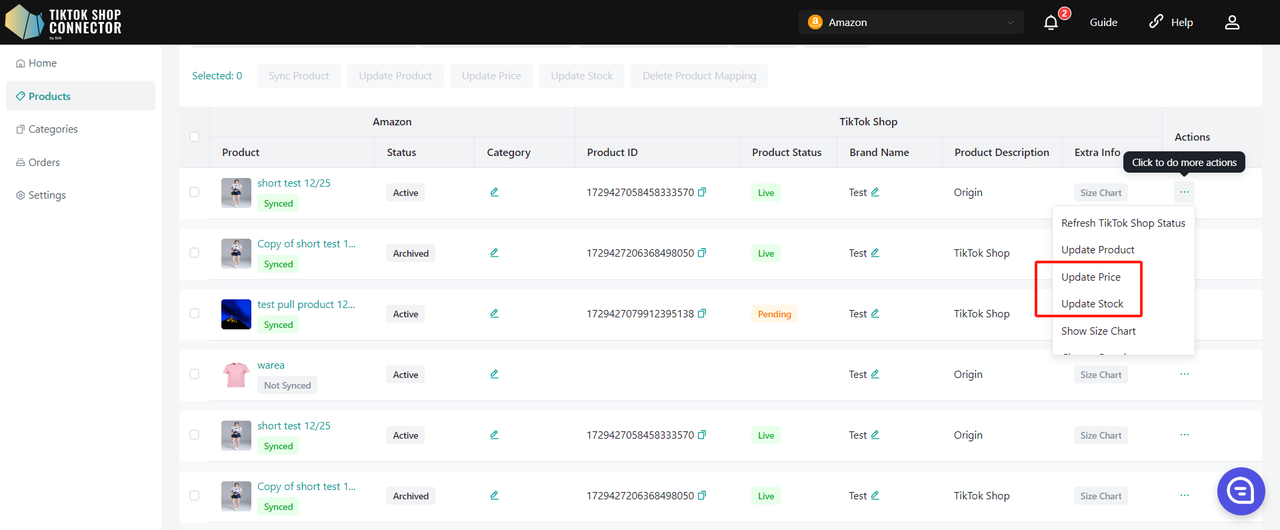Open the short test 12/25 product link
Screen dimensions: 1280x530
coord(293,183)
